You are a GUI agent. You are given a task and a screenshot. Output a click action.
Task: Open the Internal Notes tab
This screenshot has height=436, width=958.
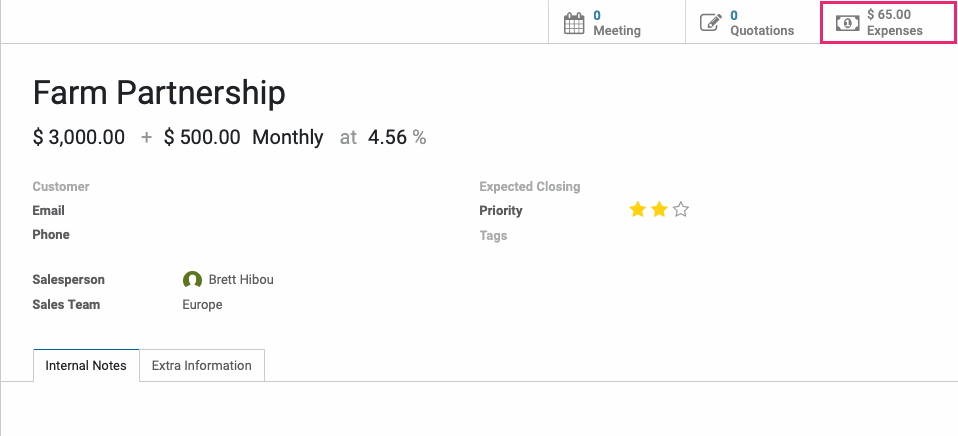point(86,366)
